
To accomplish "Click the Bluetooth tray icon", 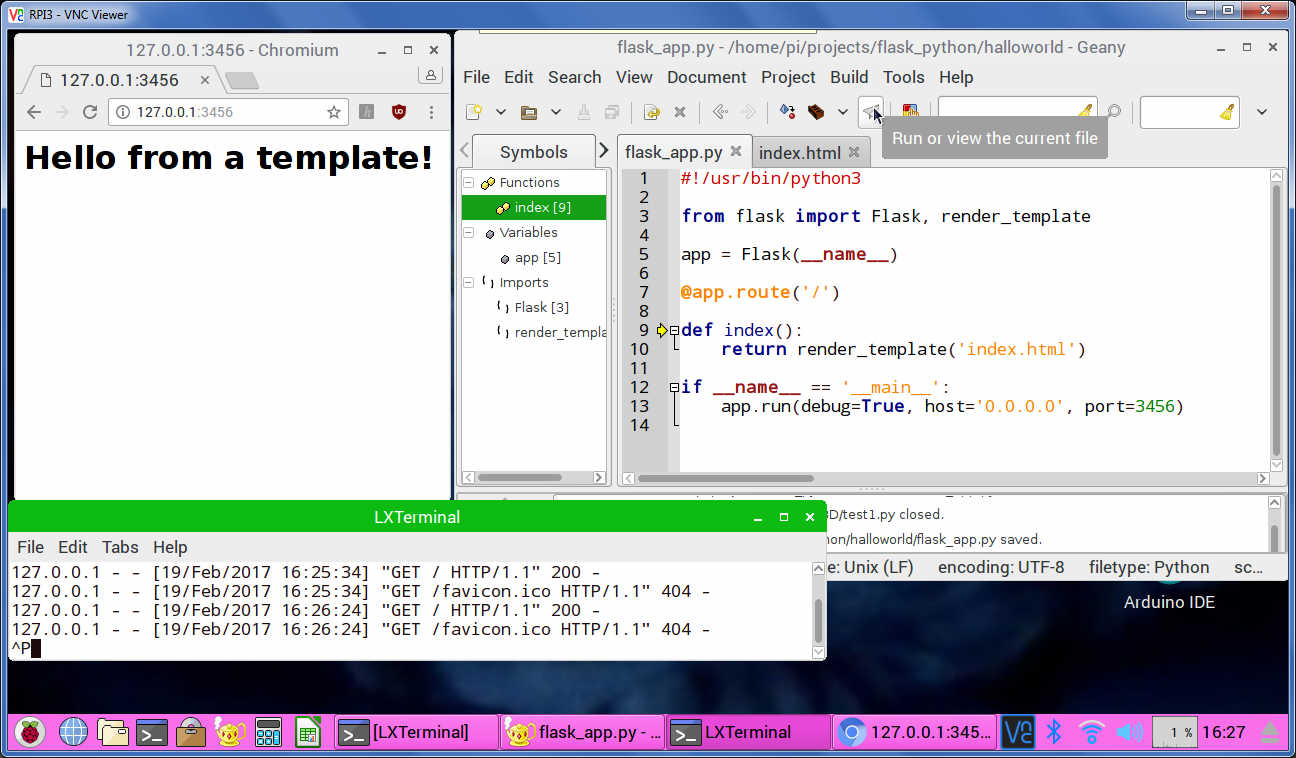I will click(x=1053, y=732).
